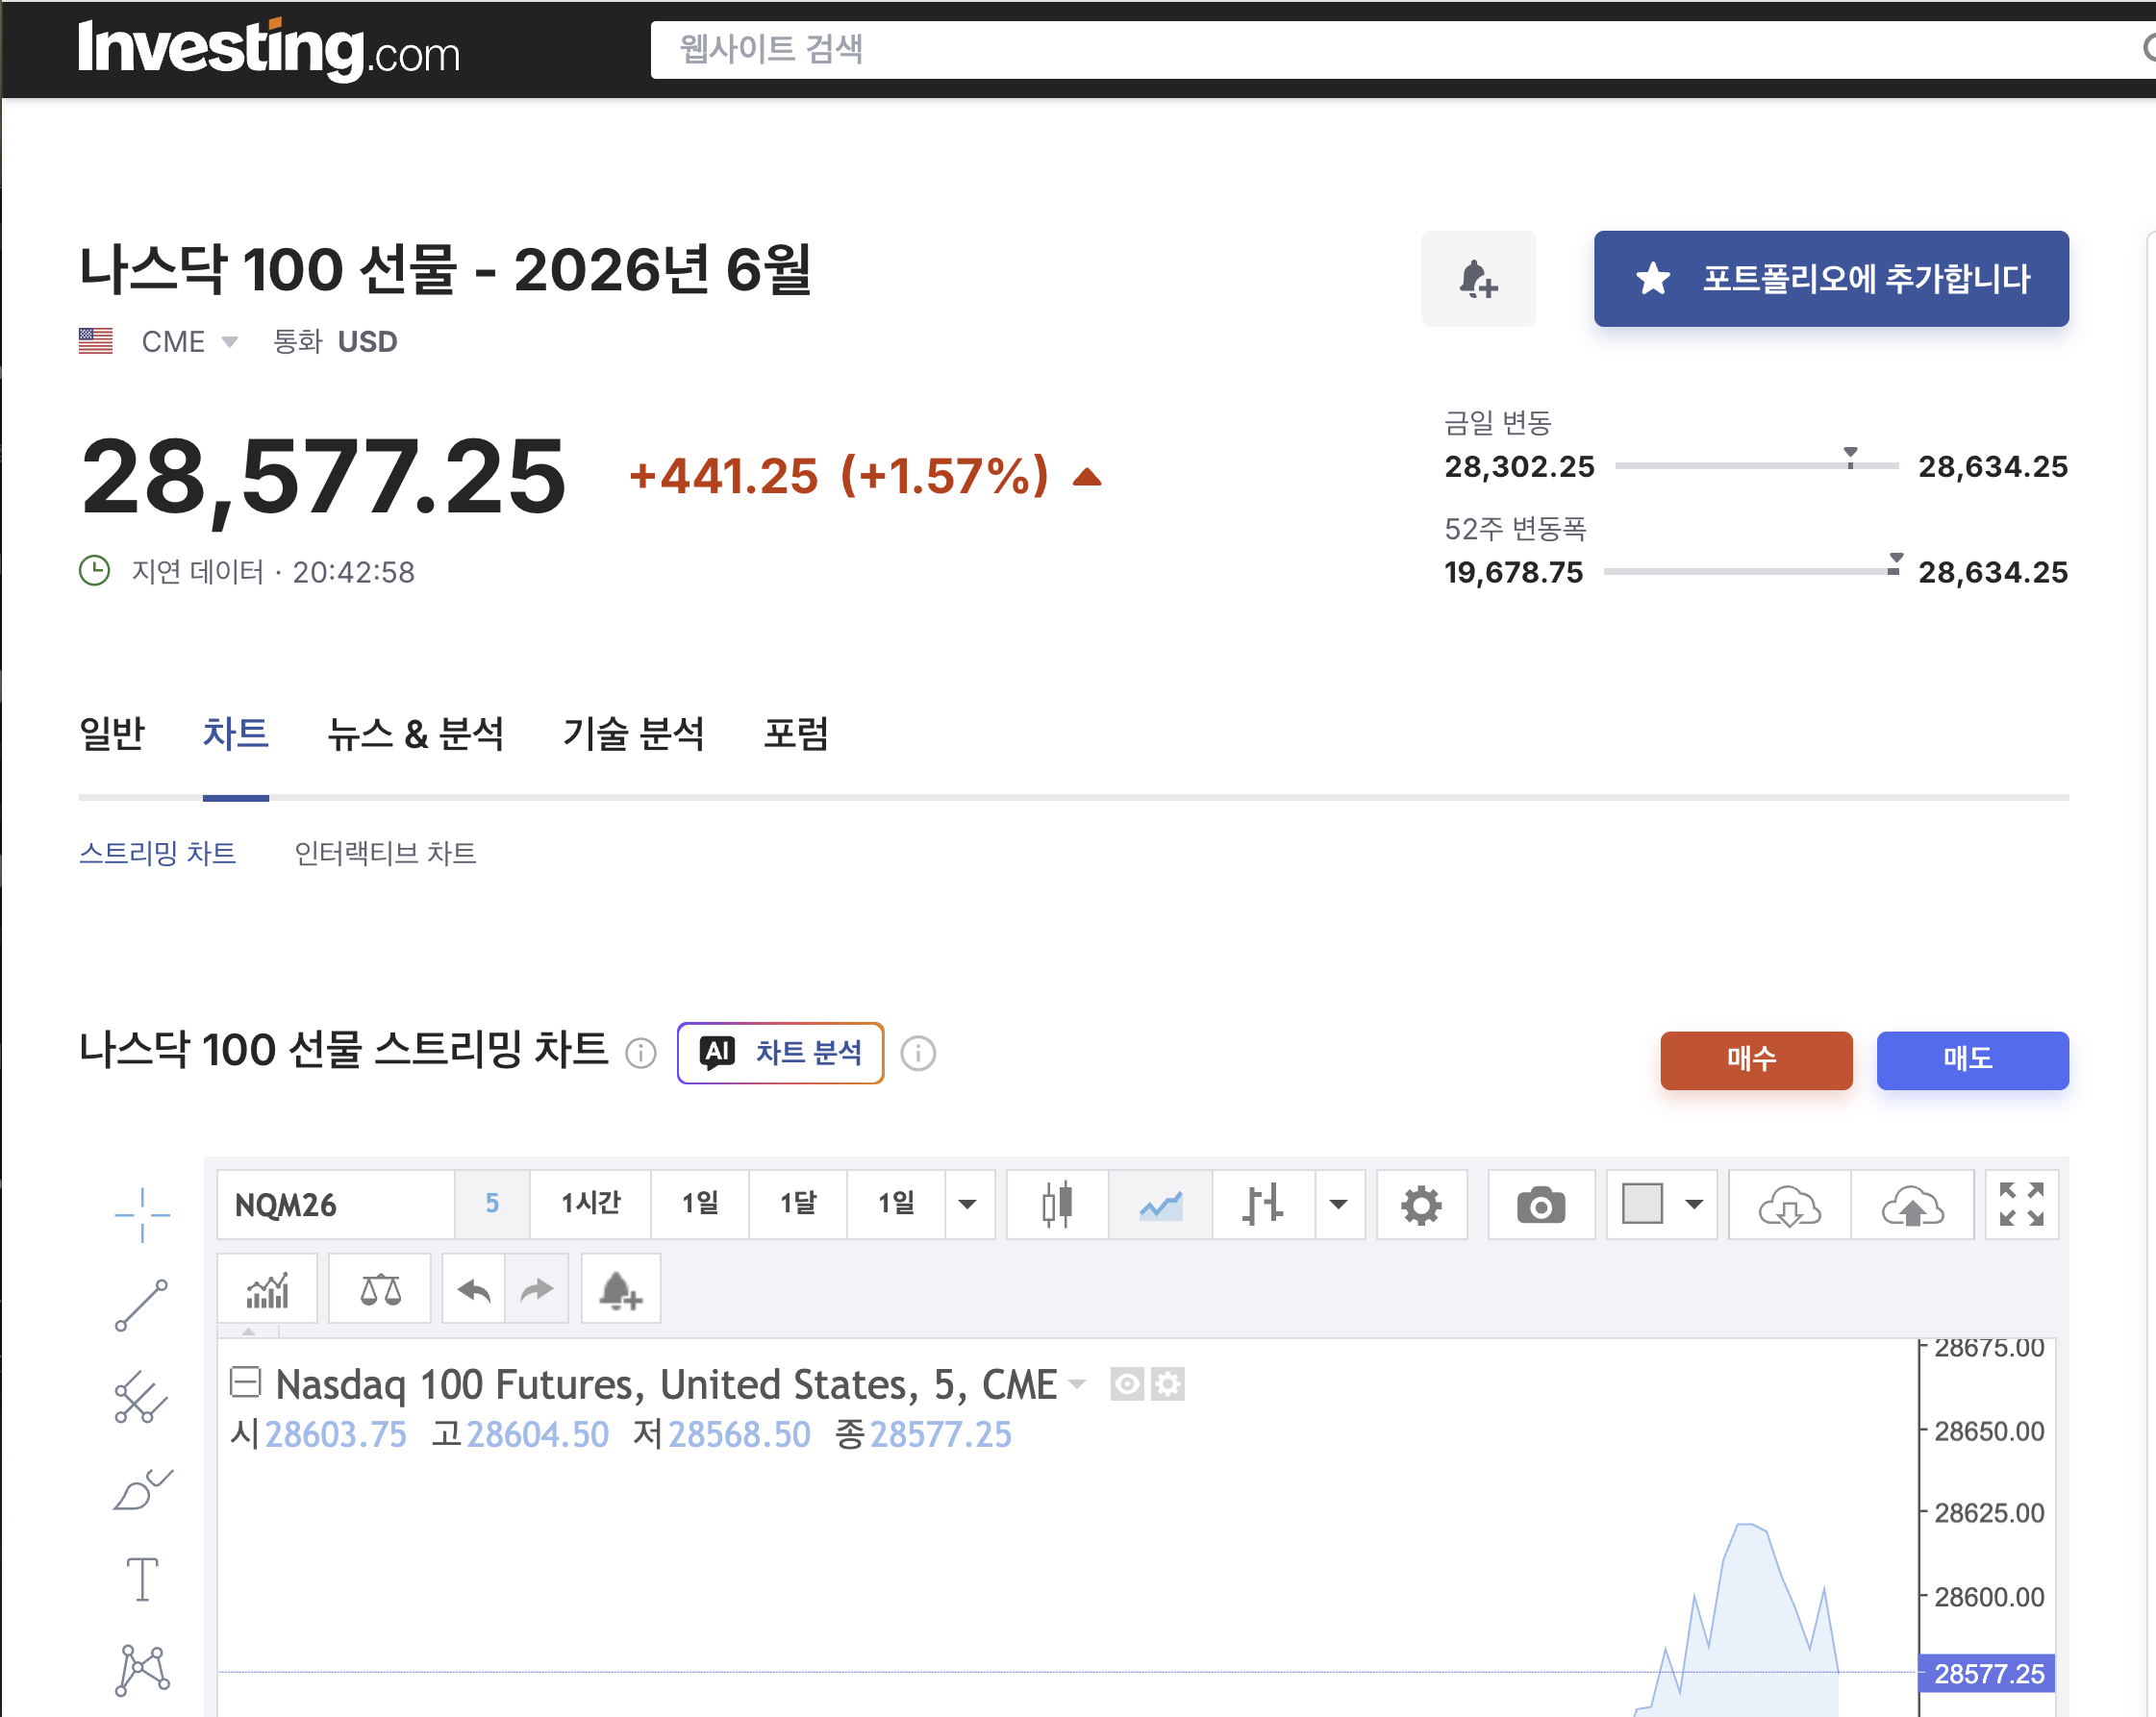Click the delayed data clock icon
This screenshot has height=1717, width=2156.
[95, 571]
